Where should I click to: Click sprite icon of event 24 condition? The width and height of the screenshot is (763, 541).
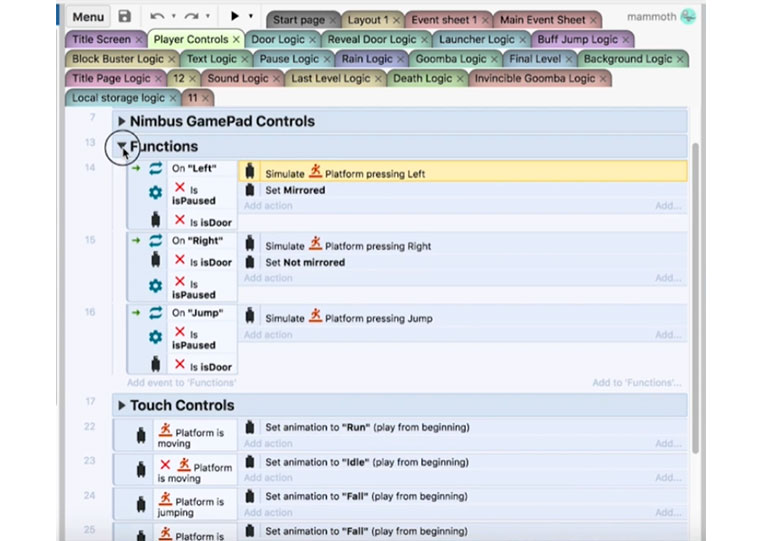point(141,504)
